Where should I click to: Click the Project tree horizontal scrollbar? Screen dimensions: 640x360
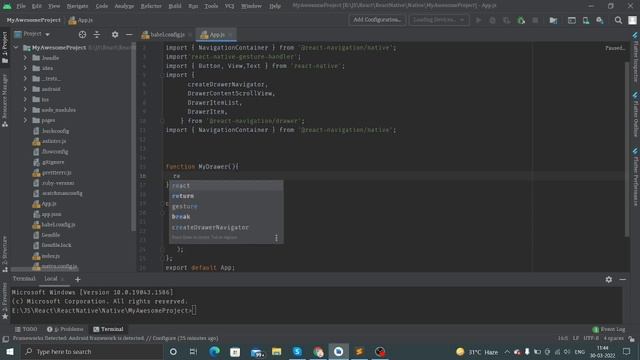pyautogui.click(x=45, y=269)
